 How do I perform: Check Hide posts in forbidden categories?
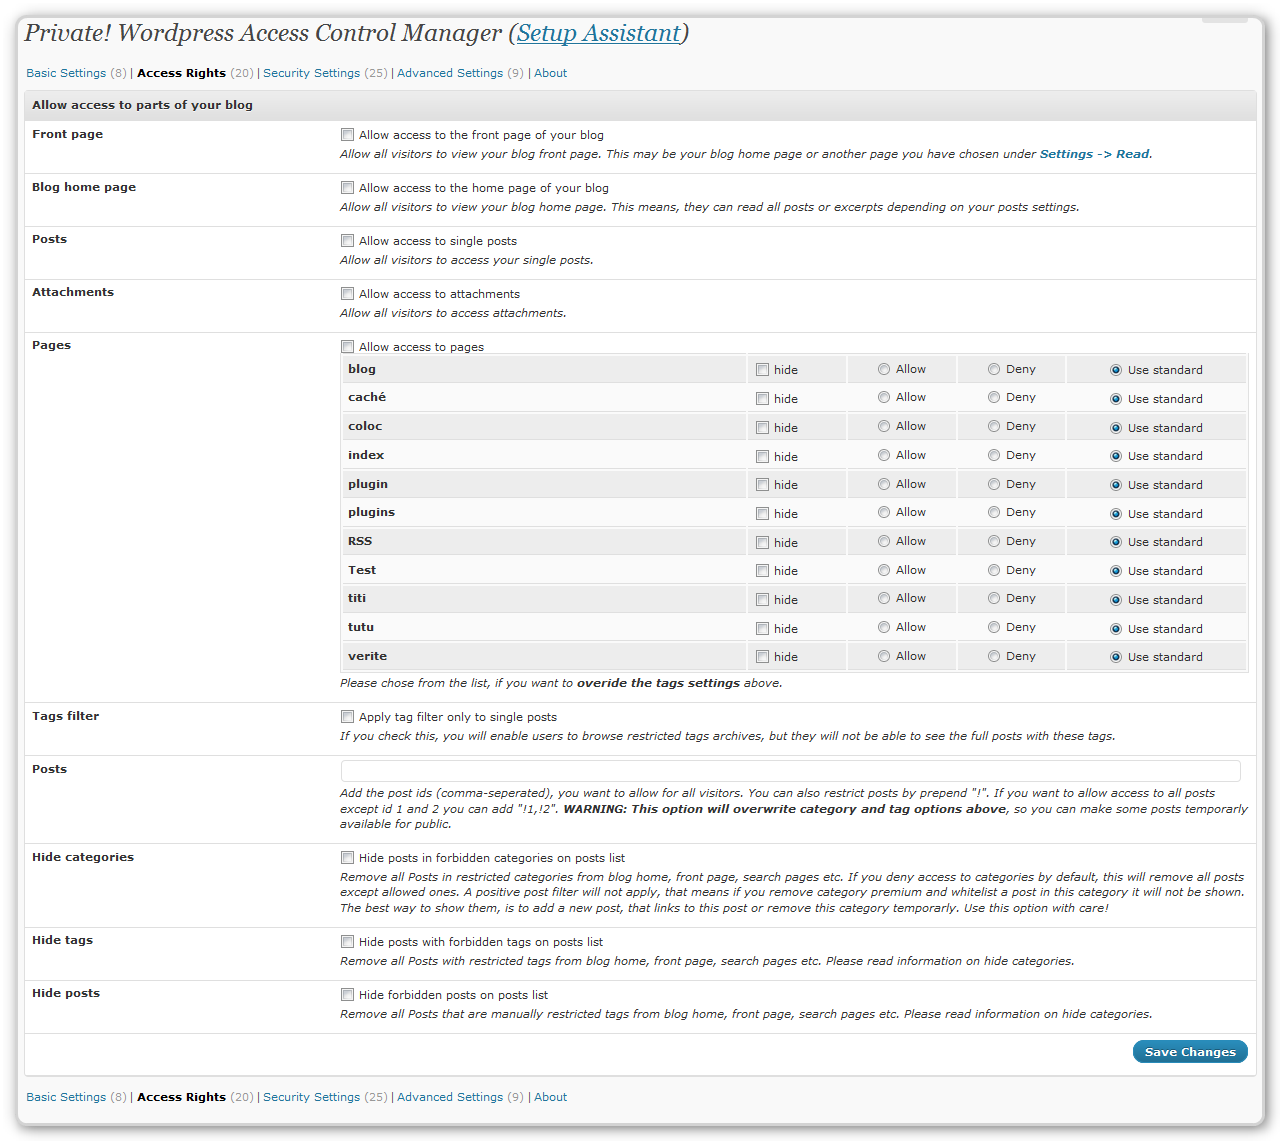click(347, 857)
